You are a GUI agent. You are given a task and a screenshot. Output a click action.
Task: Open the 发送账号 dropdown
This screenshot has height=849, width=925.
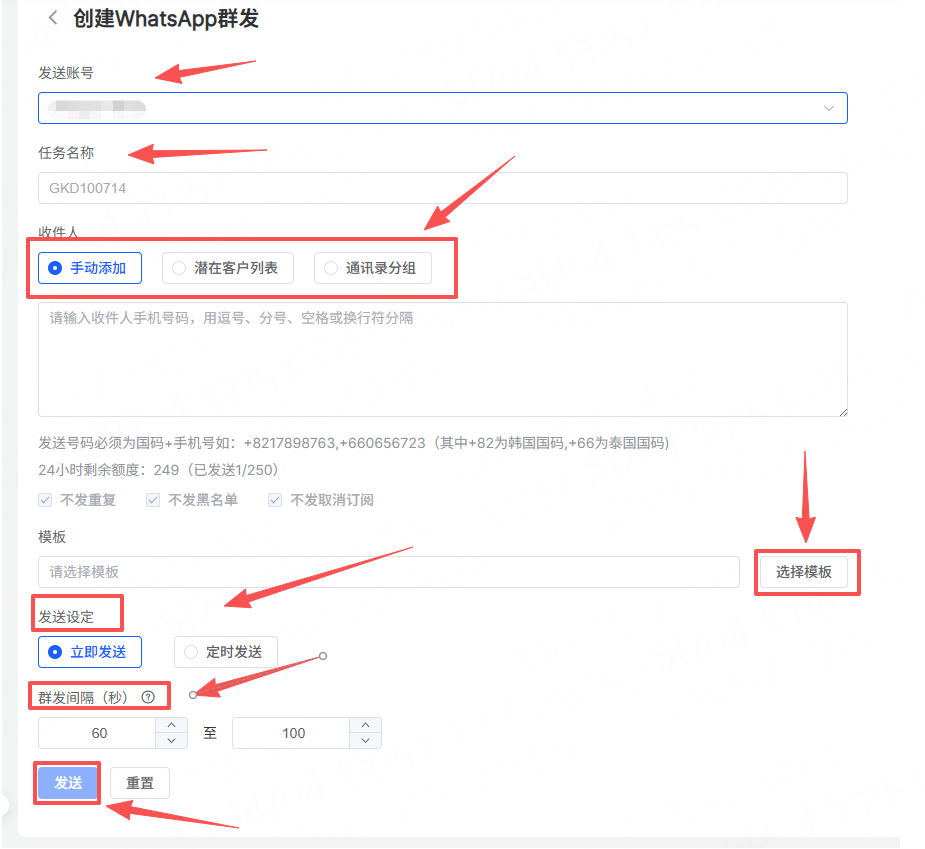click(x=442, y=108)
